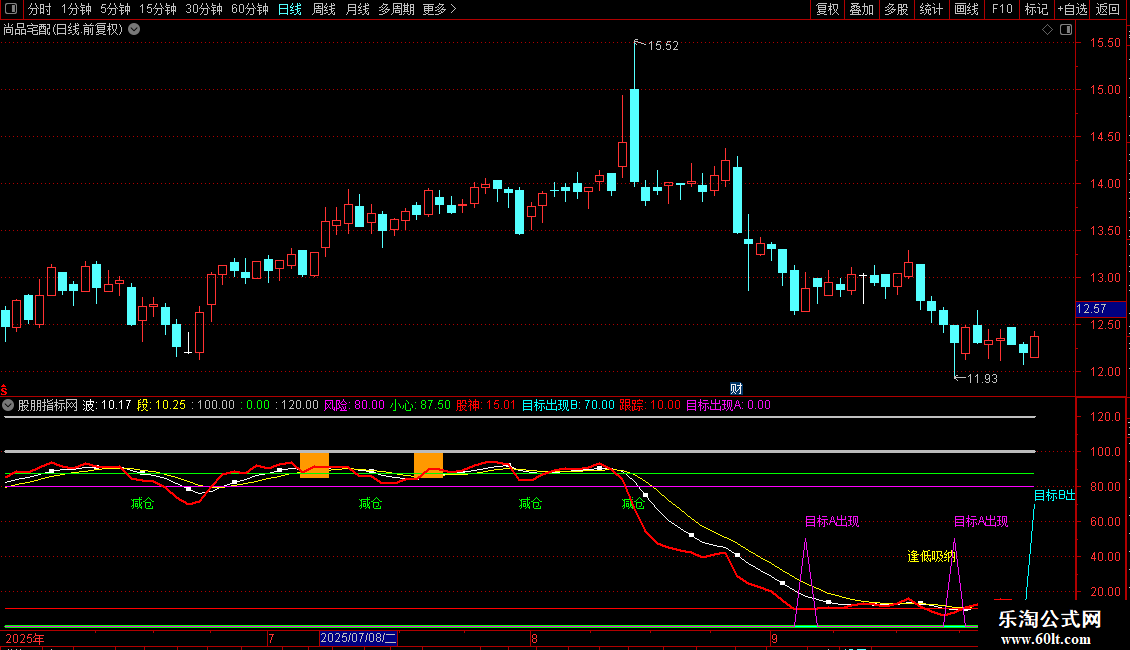Viewport: 1130px width, 650px height.
Task: Open the 多股 multi-stock view
Action: tap(896, 9)
